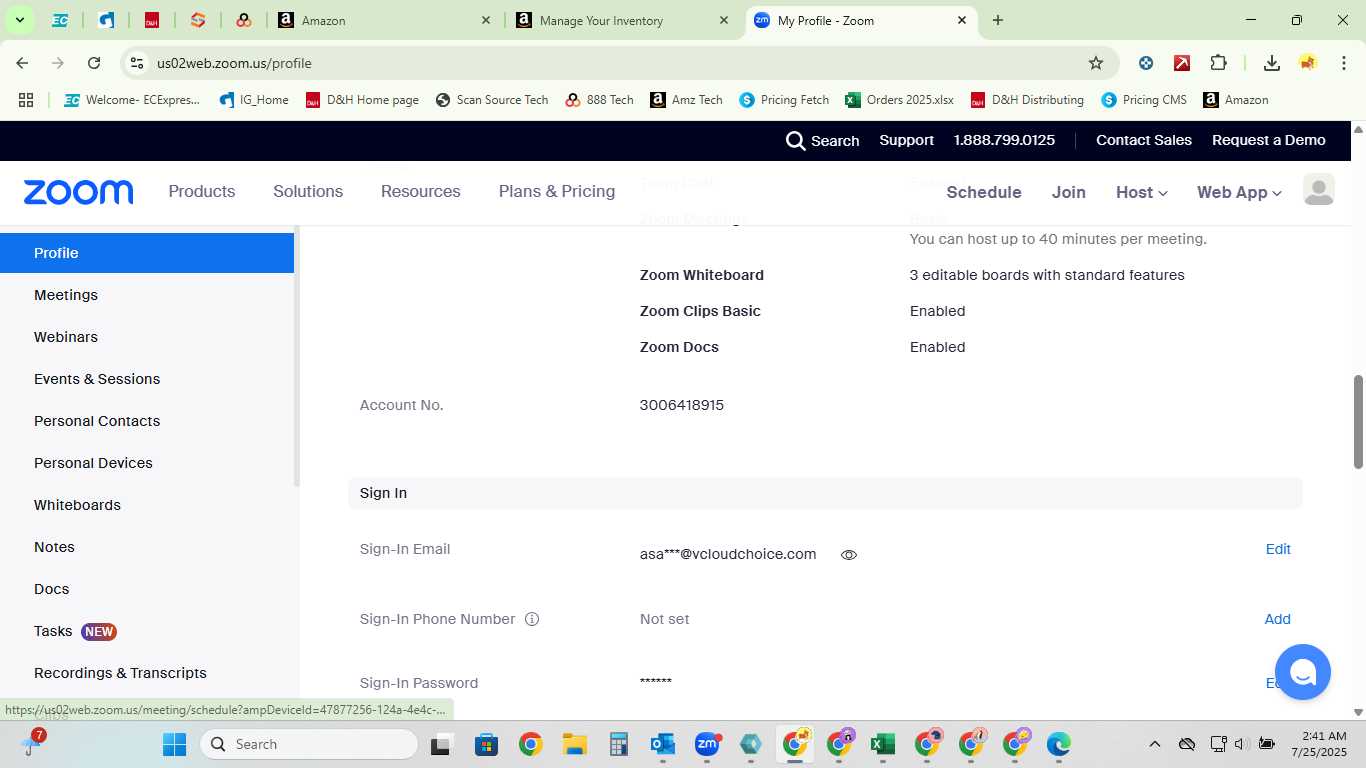Select Profile in sidebar
The image size is (1366, 768).
147,253
